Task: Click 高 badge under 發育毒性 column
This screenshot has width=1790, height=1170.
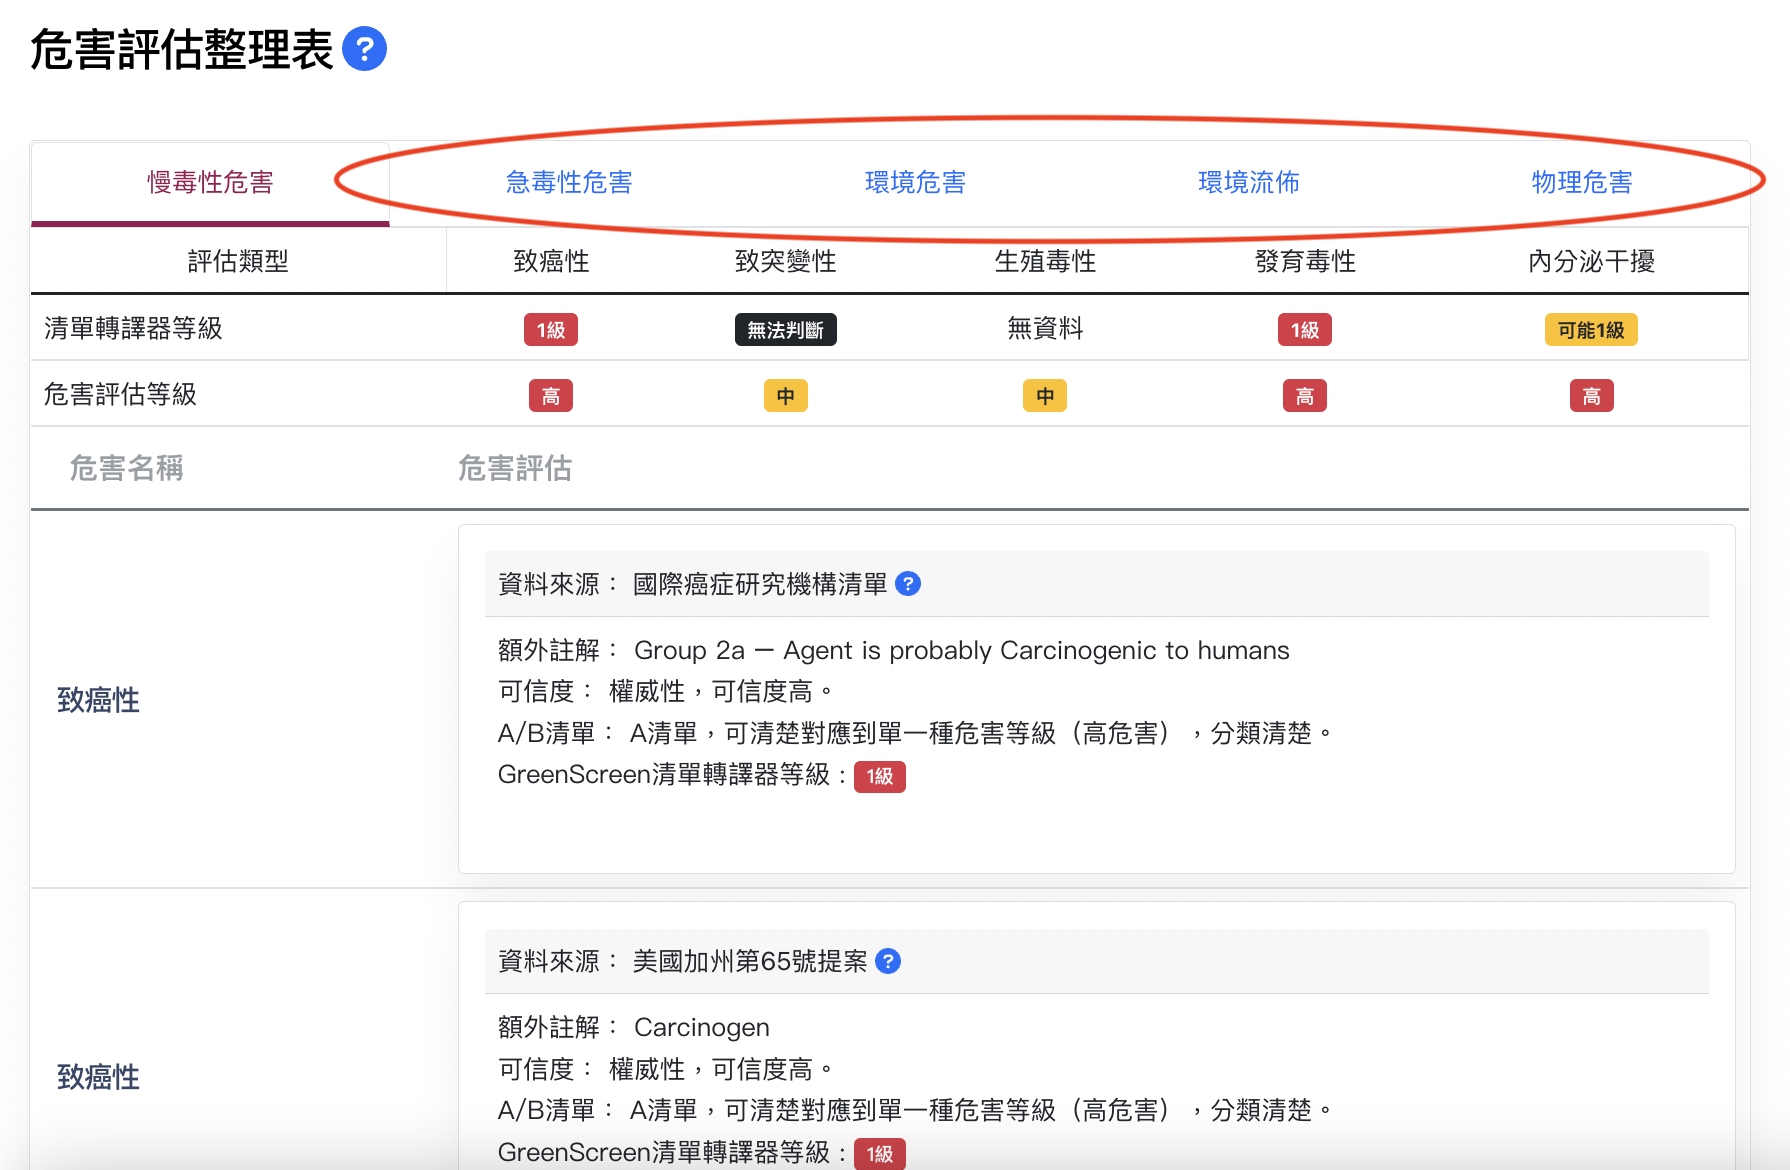Action: (1305, 396)
